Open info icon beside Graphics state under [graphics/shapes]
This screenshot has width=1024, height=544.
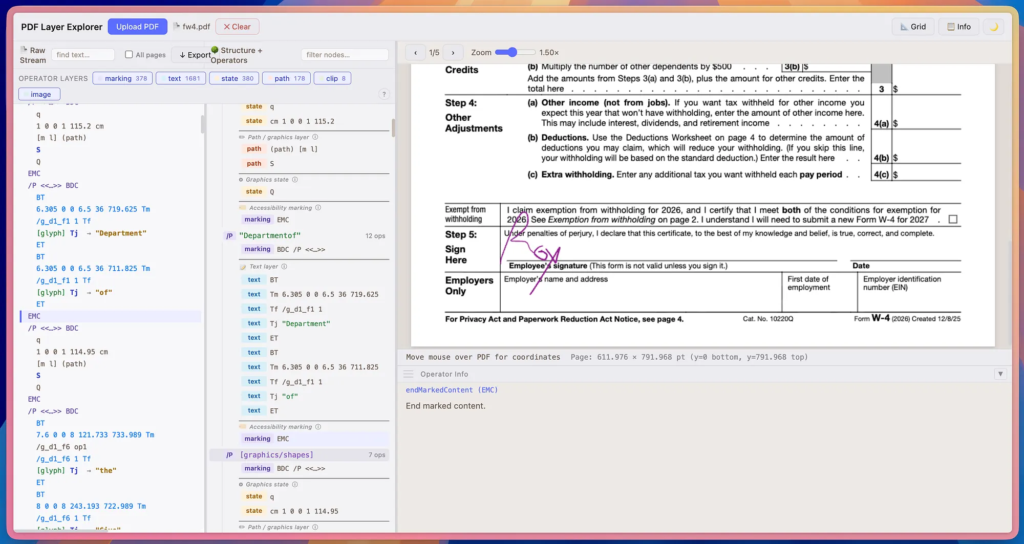[x=295, y=485]
